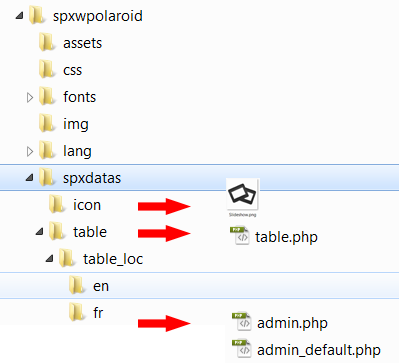Click the admin.php file icon
The image size is (399, 363).
(241, 321)
